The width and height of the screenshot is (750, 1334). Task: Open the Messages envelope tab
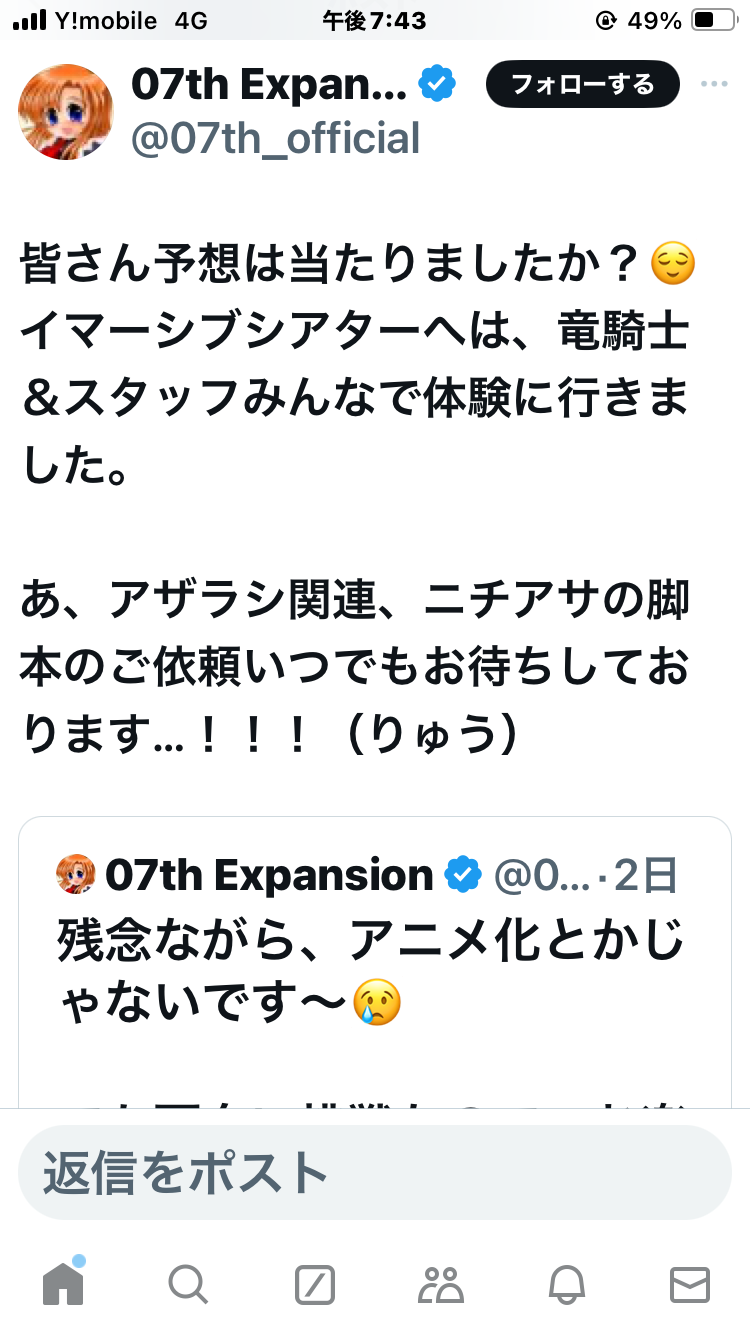690,1284
